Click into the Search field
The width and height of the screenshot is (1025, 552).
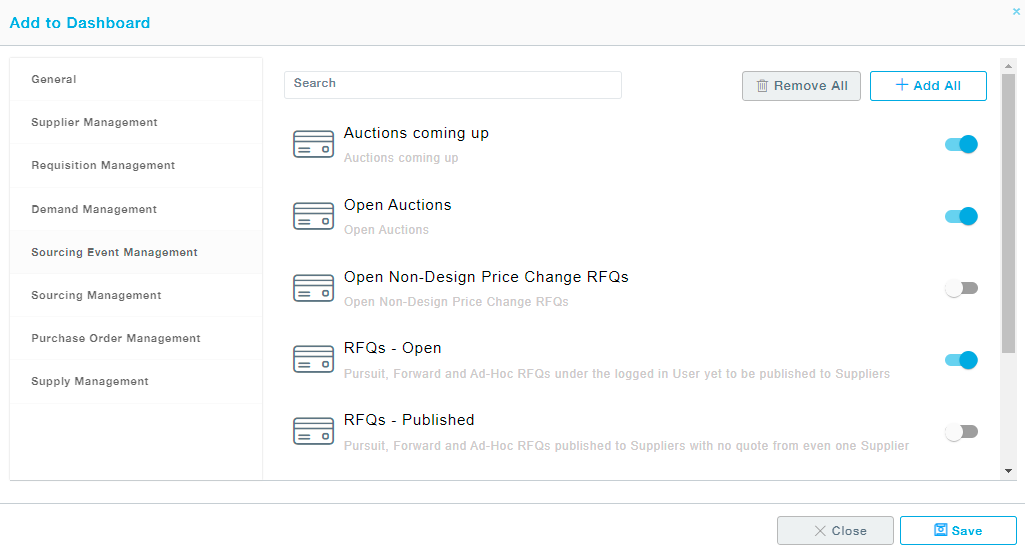point(452,84)
